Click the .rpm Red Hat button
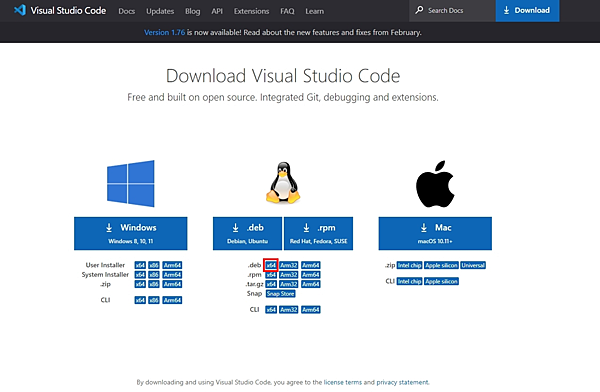The width and height of the screenshot is (600, 392). click(318, 234)
